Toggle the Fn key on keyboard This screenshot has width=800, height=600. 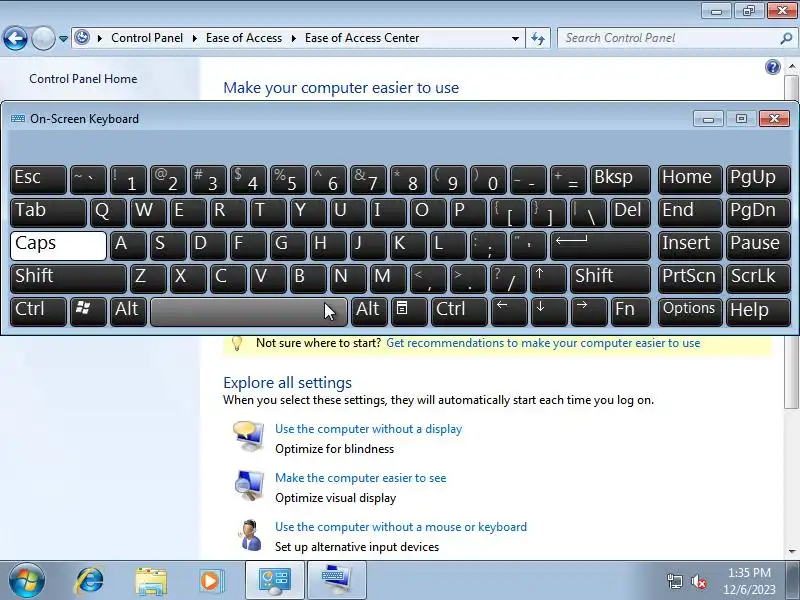tap(630, 312)
